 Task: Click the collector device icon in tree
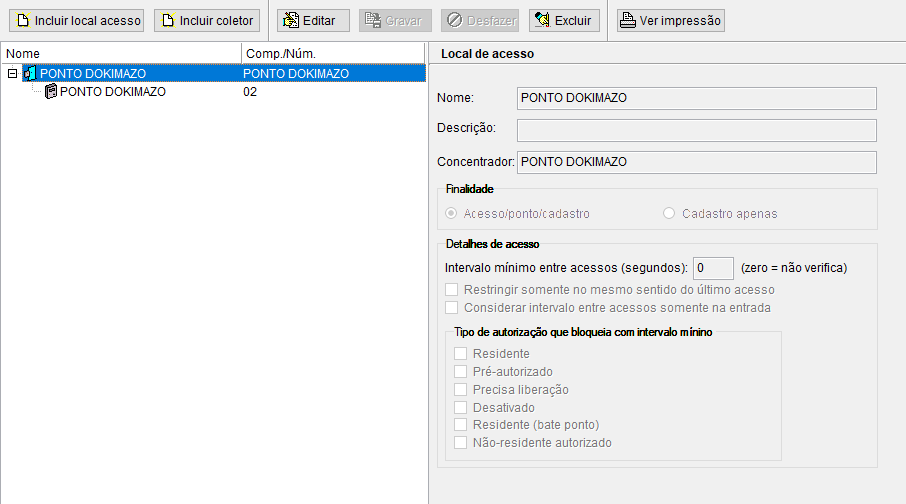click(x=50, y=92)
